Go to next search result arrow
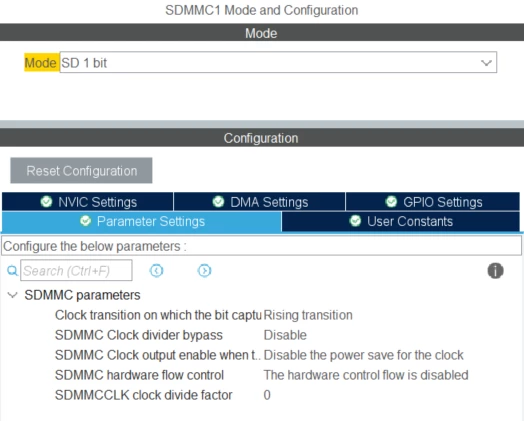Screen dimensions: 524x421 205,270
